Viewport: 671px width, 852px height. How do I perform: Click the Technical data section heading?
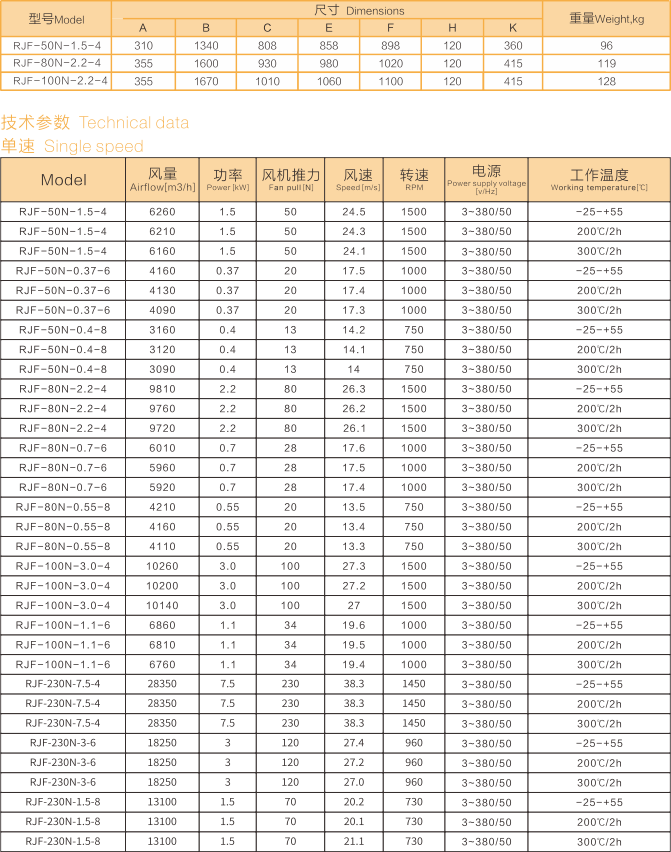[x=95, y=123]
